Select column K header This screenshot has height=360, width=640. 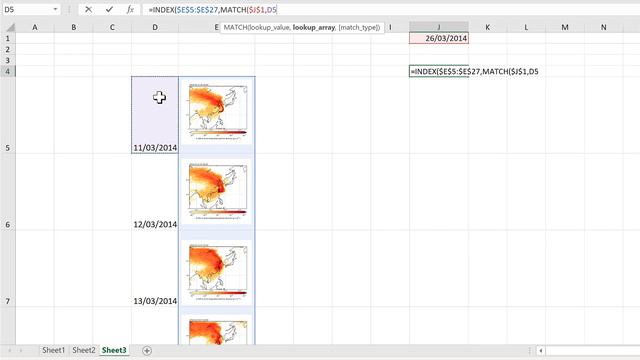(488, 27)
